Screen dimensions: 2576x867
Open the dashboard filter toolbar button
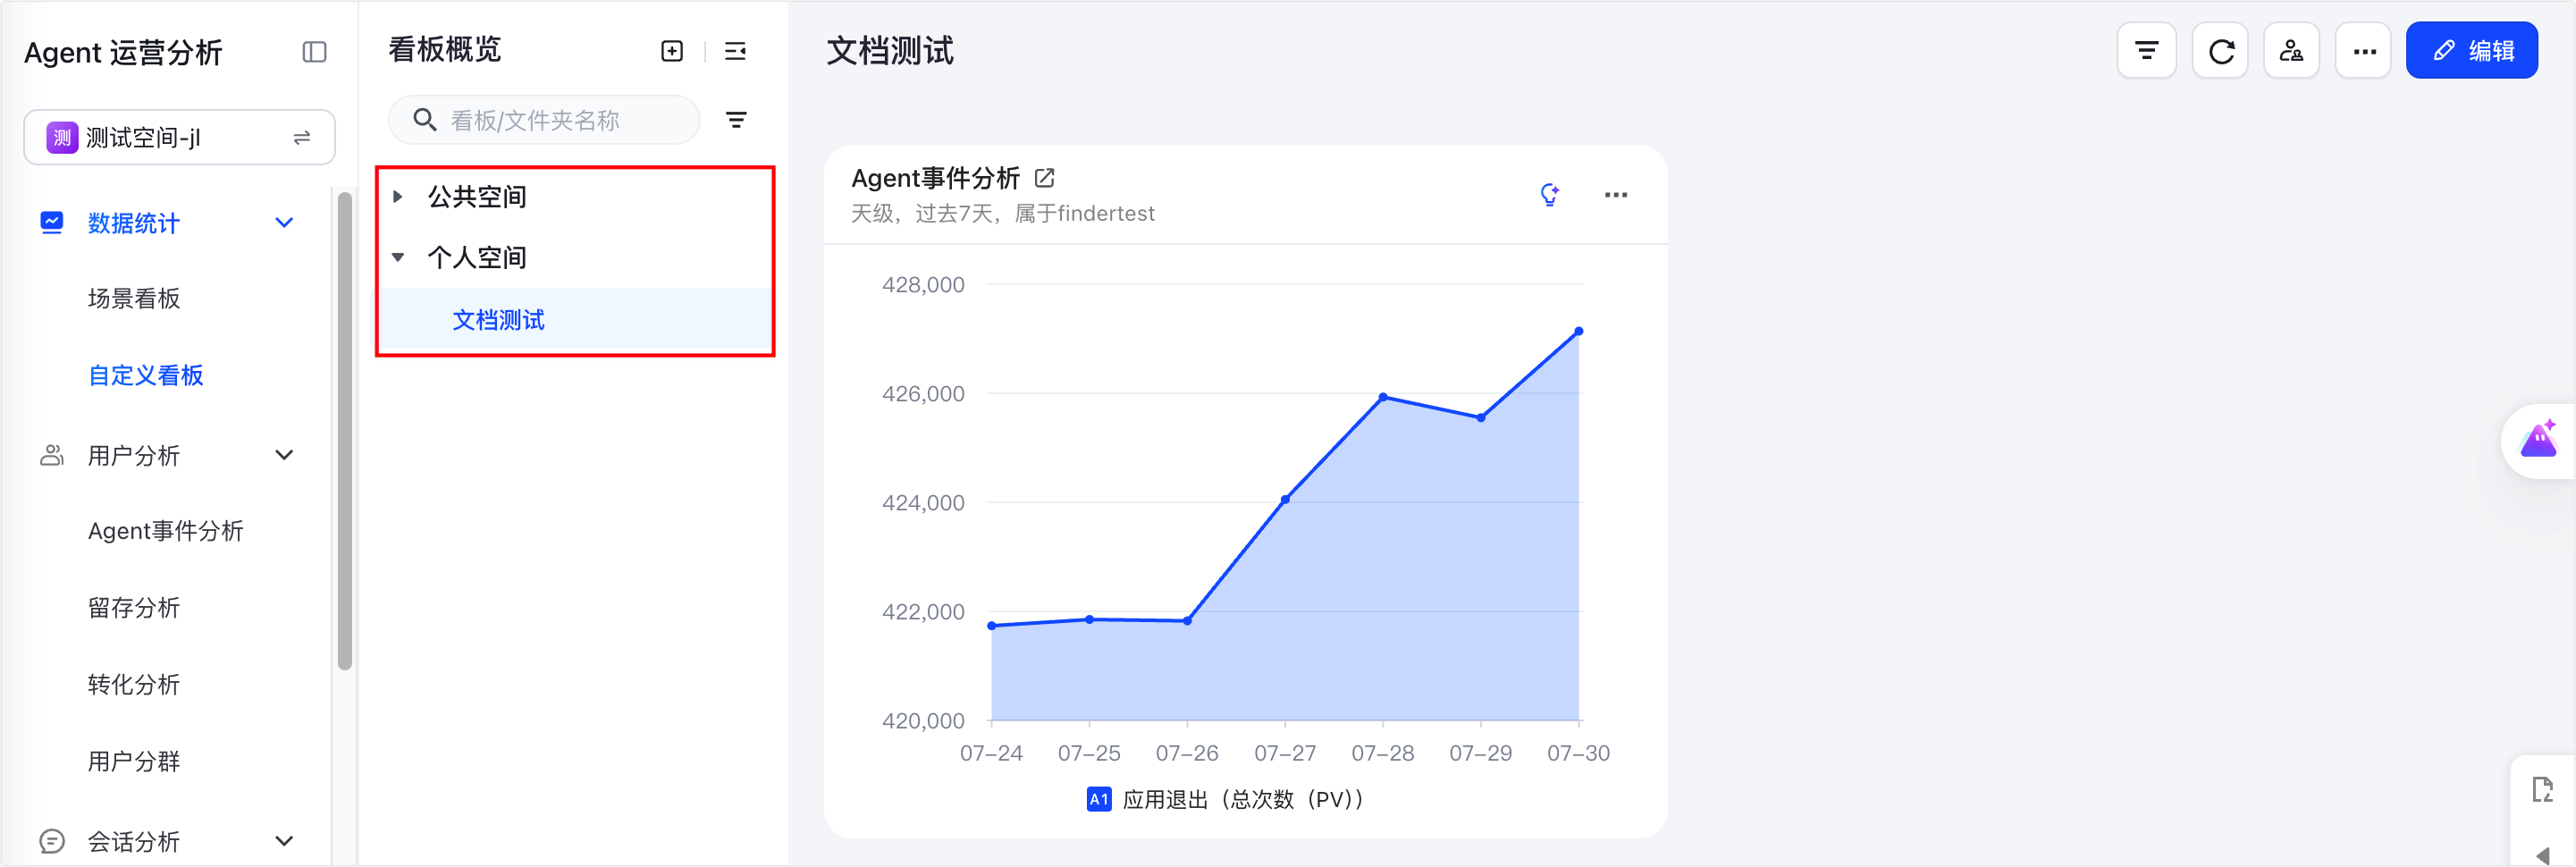point(2146,50)
